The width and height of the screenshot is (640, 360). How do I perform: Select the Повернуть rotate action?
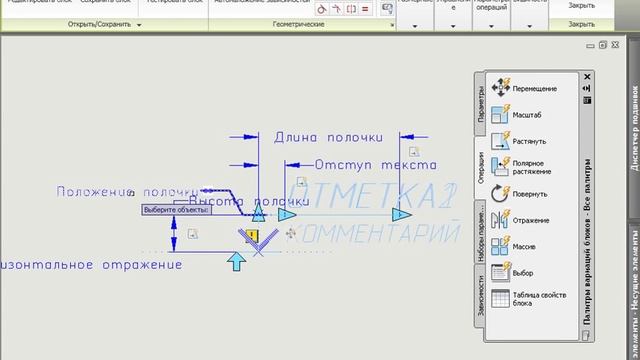(519, 194)
